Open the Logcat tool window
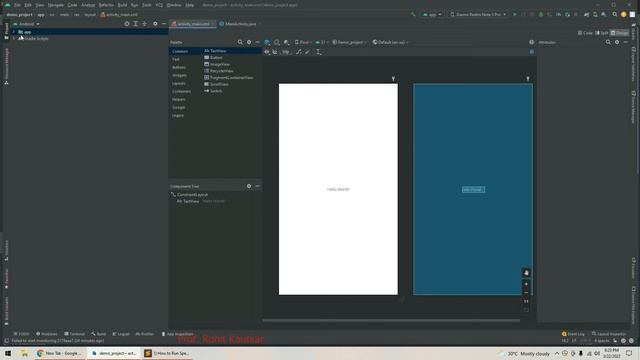 tap(121, 334)
